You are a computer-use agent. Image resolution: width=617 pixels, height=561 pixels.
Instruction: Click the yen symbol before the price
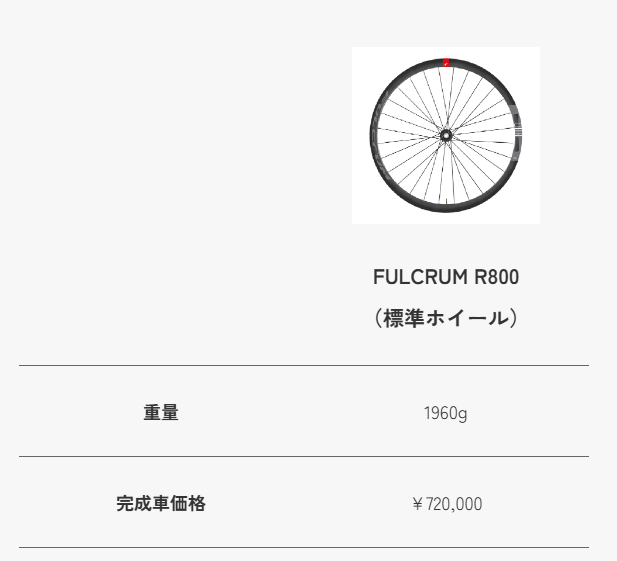(417, 504)
